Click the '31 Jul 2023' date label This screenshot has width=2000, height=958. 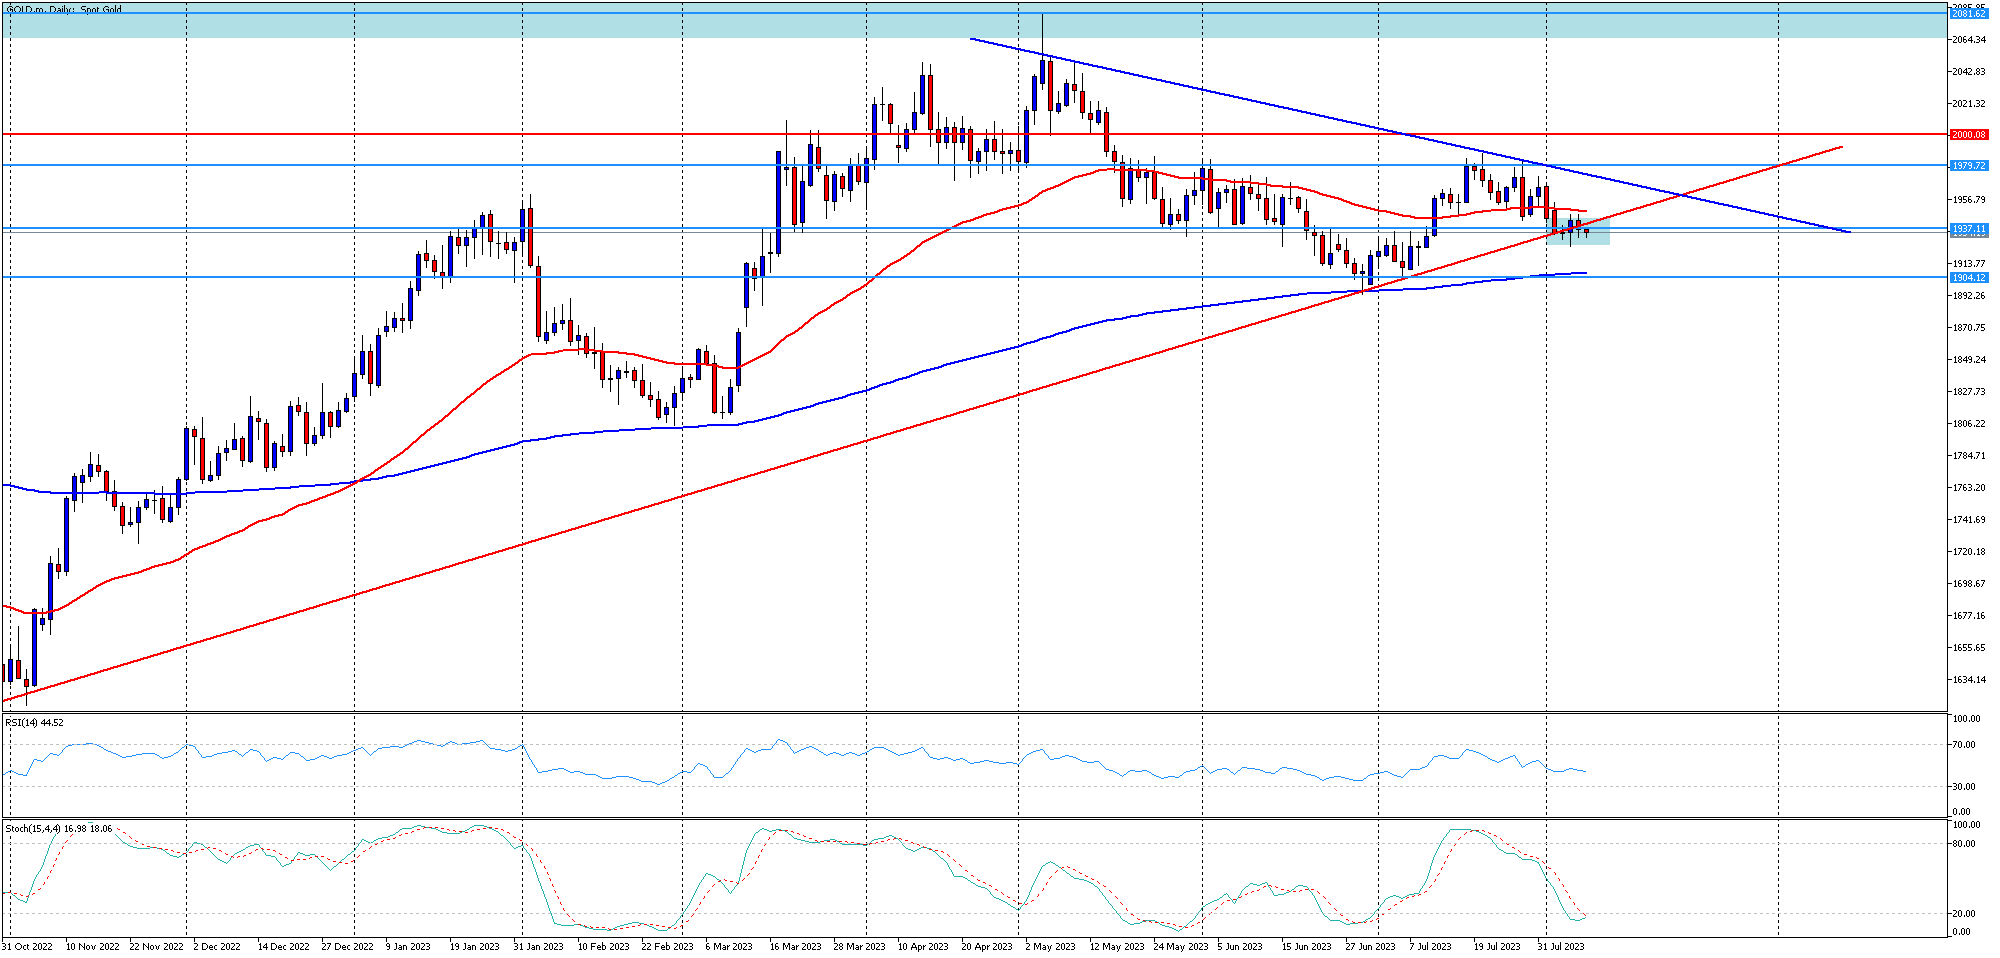[x=1560, y=946]
